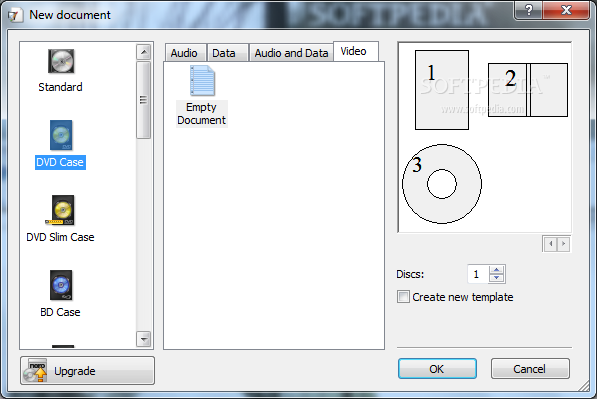Enable Create new template checkbox

pyautogui.click(x=403, y=297)
